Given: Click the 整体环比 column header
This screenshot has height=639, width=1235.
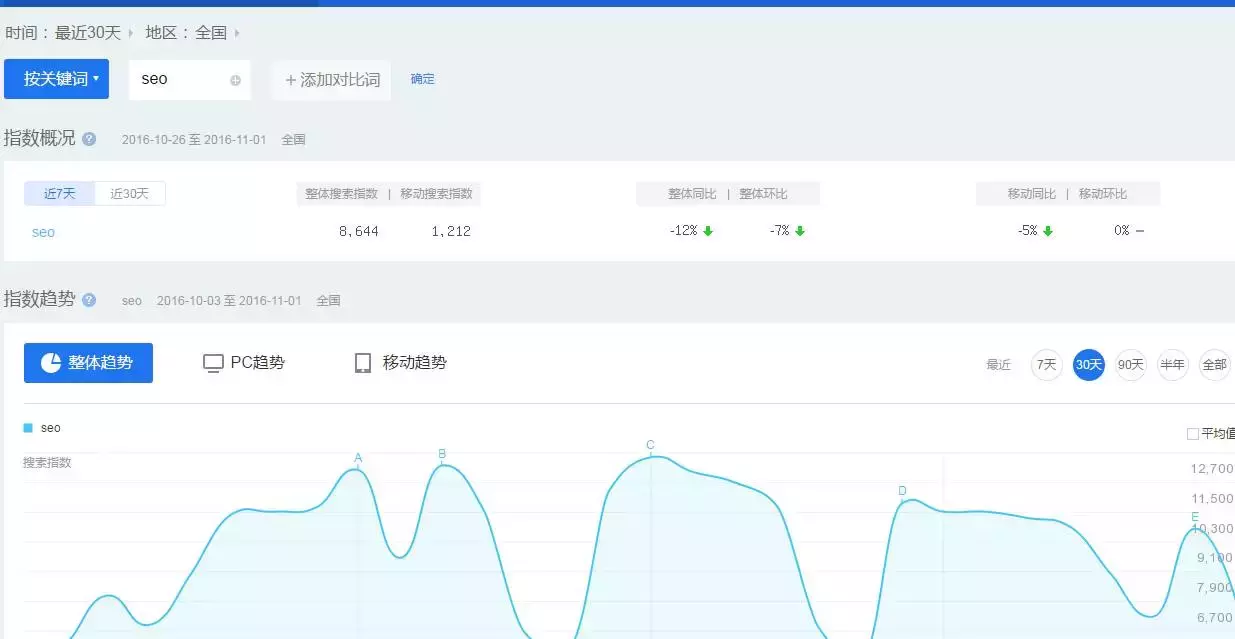Looking at the screenshot, I should pos(763,194).
